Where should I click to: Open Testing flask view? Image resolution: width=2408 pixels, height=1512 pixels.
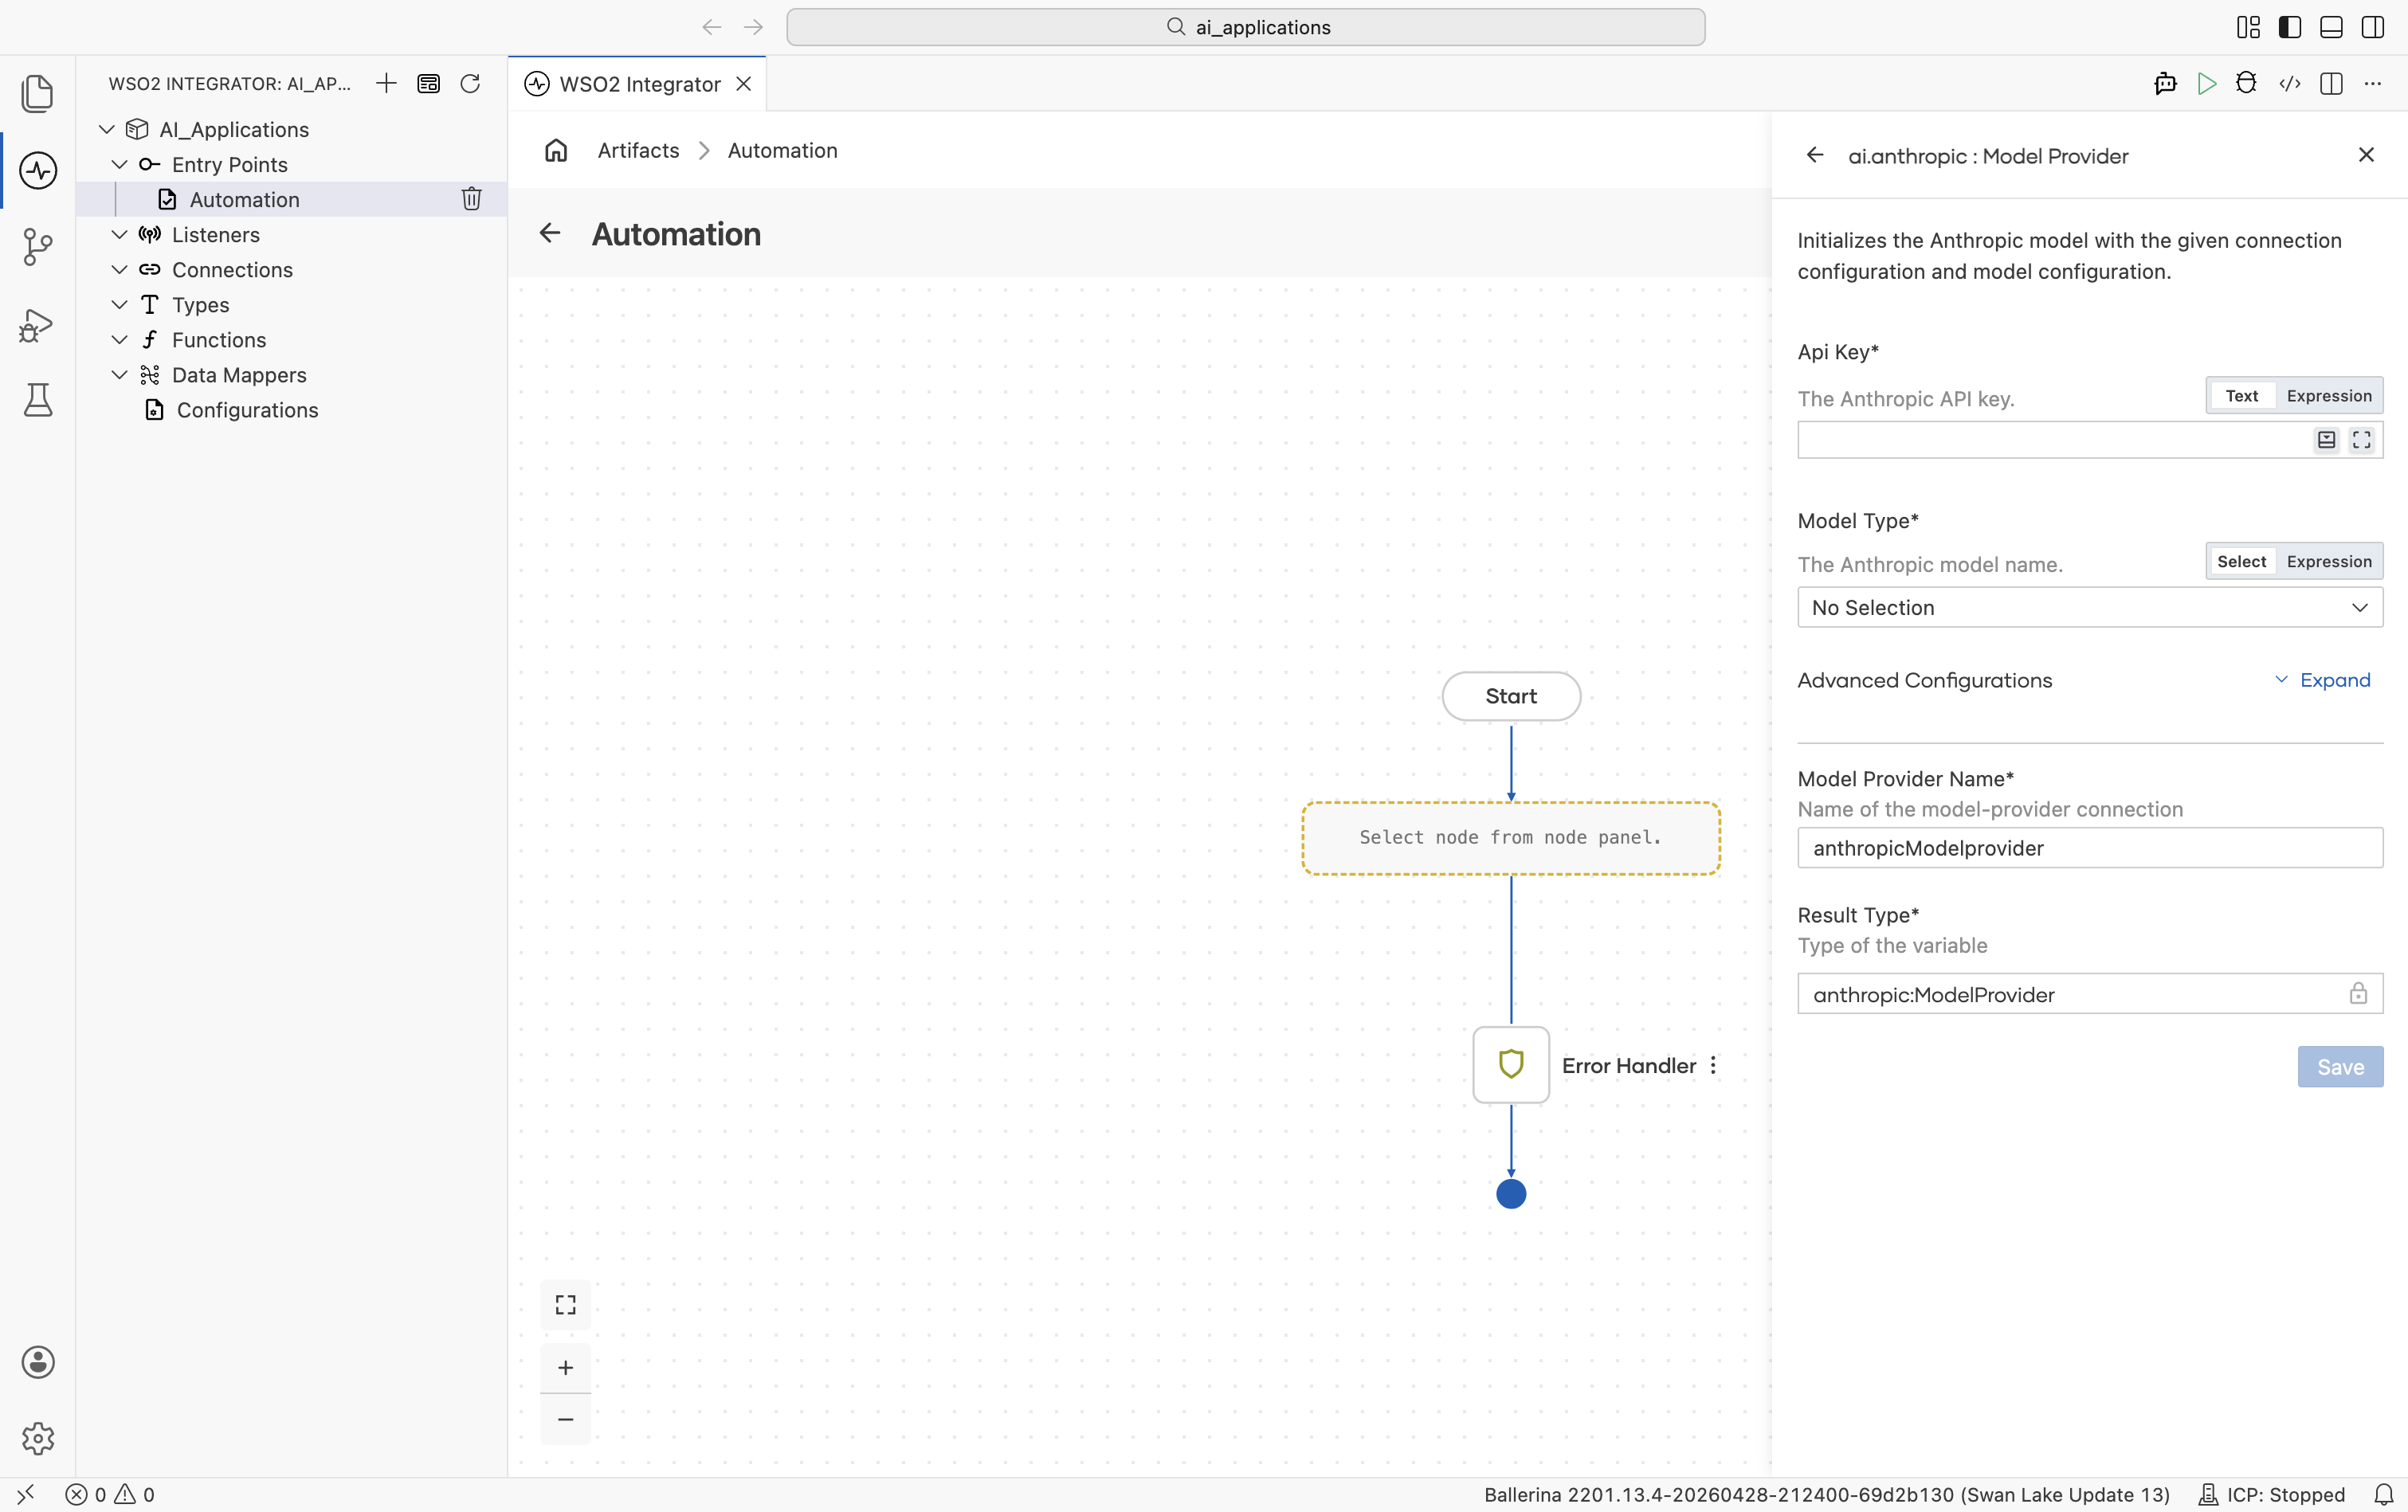38,400
